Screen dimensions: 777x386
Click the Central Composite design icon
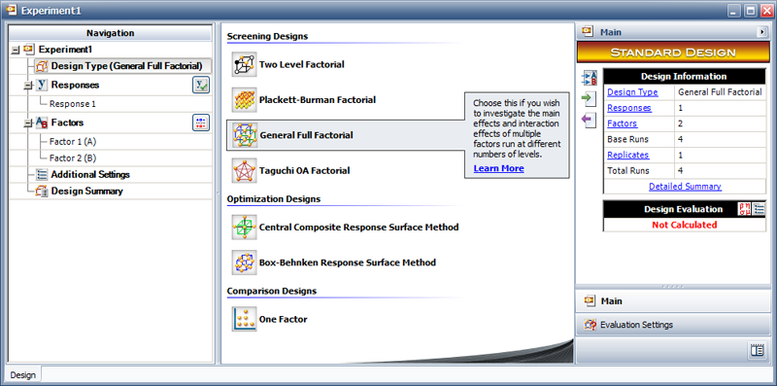point(244,227)
